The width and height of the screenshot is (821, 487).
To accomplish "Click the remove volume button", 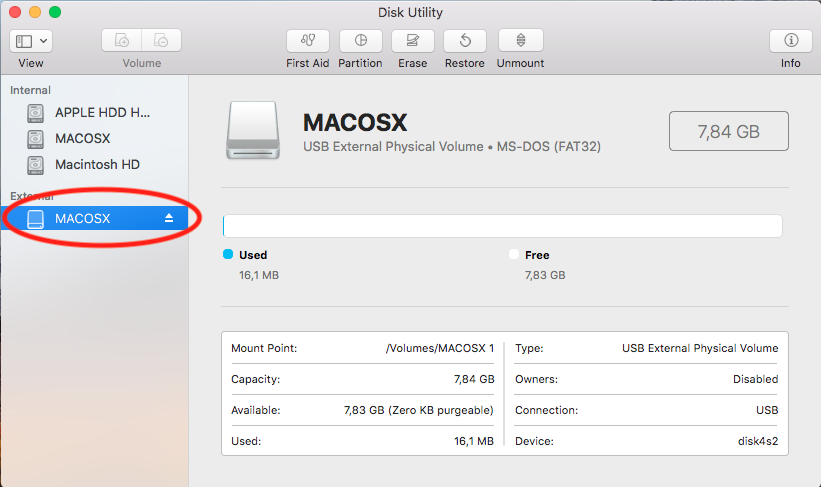I will pyautogui.click(x=161, y=41).
